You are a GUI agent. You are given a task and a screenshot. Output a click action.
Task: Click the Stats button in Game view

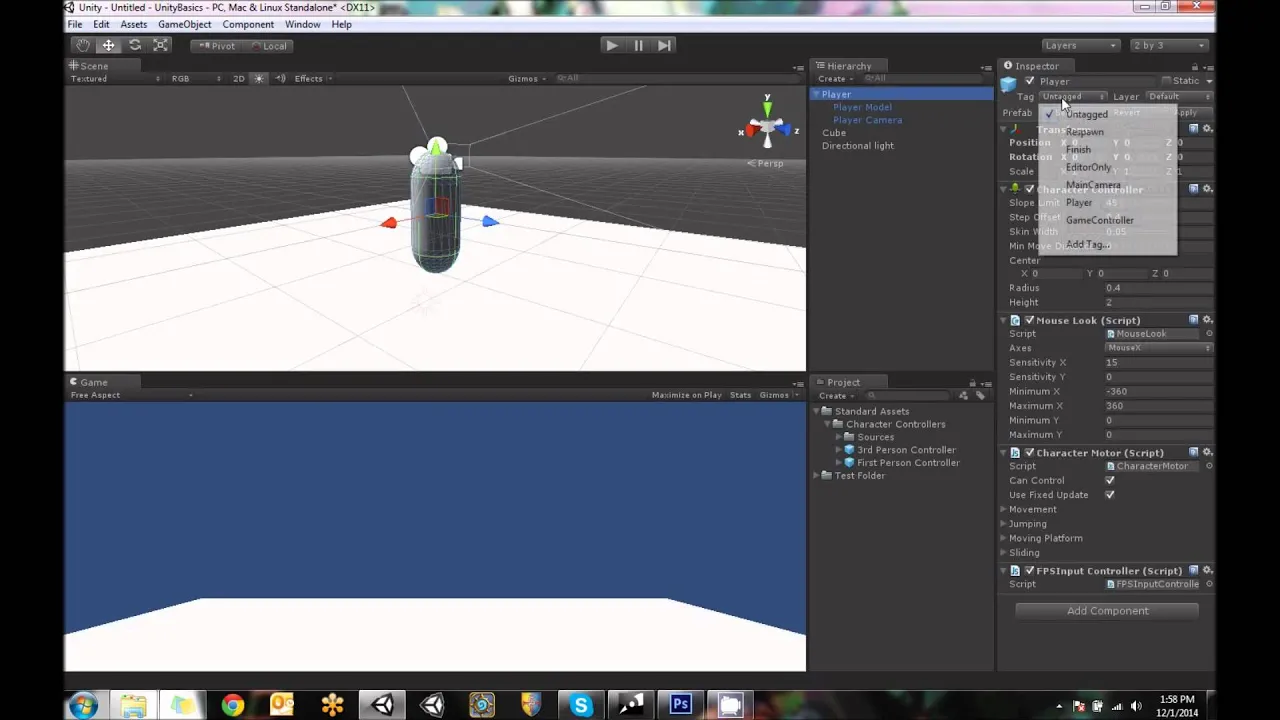740,395
